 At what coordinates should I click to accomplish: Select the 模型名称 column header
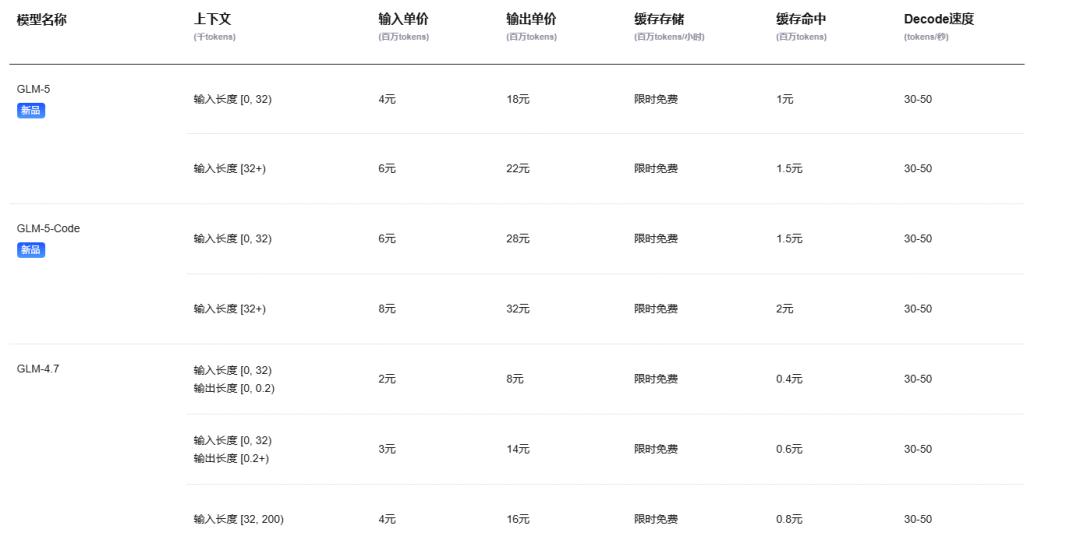42,19
